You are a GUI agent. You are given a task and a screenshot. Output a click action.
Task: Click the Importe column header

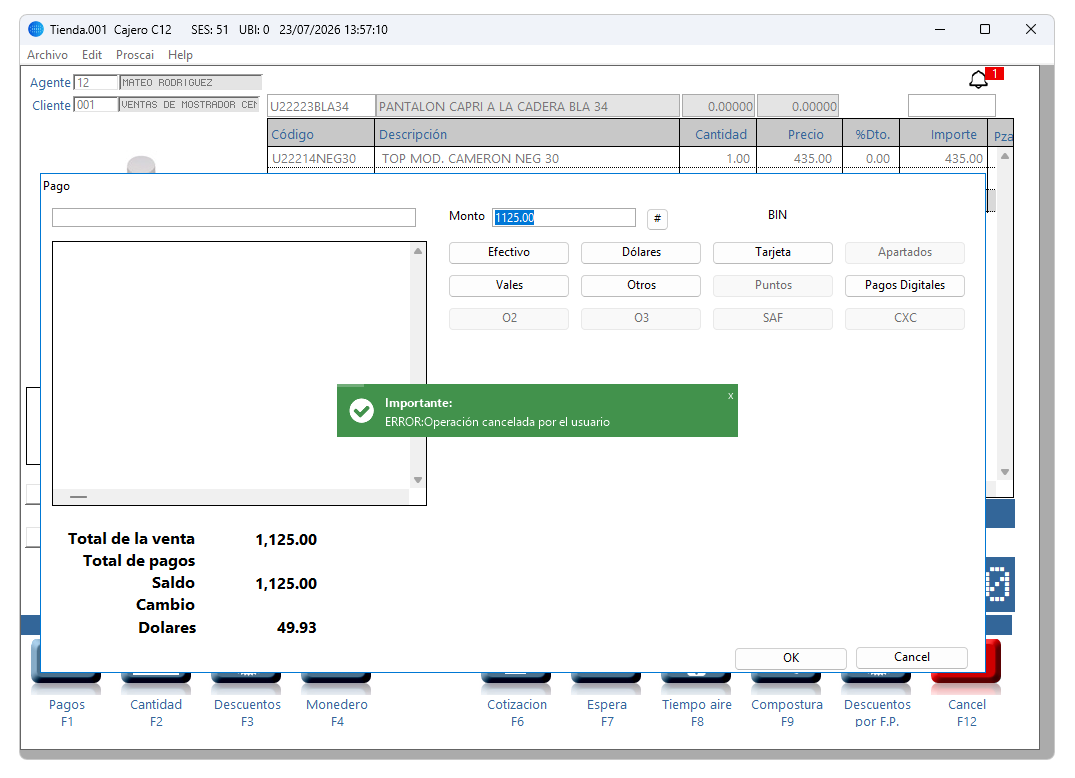coord(943,134)
